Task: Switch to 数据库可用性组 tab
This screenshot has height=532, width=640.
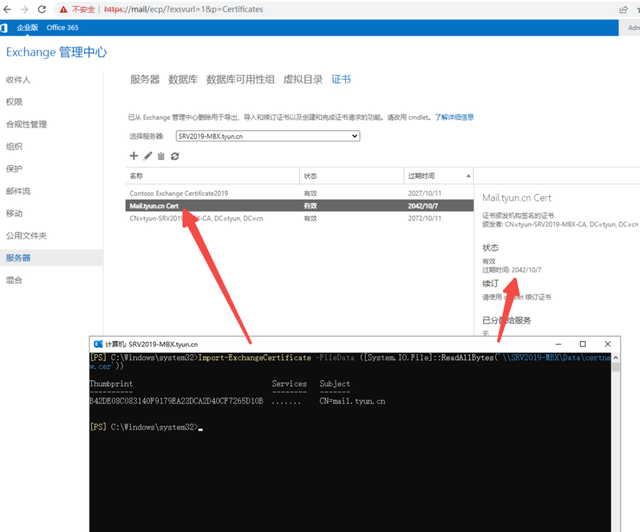Action: [x=240, y=79]
